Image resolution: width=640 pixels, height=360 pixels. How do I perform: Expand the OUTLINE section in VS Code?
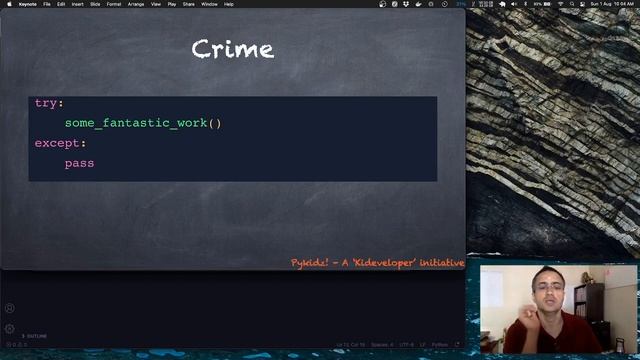point(34,336)
